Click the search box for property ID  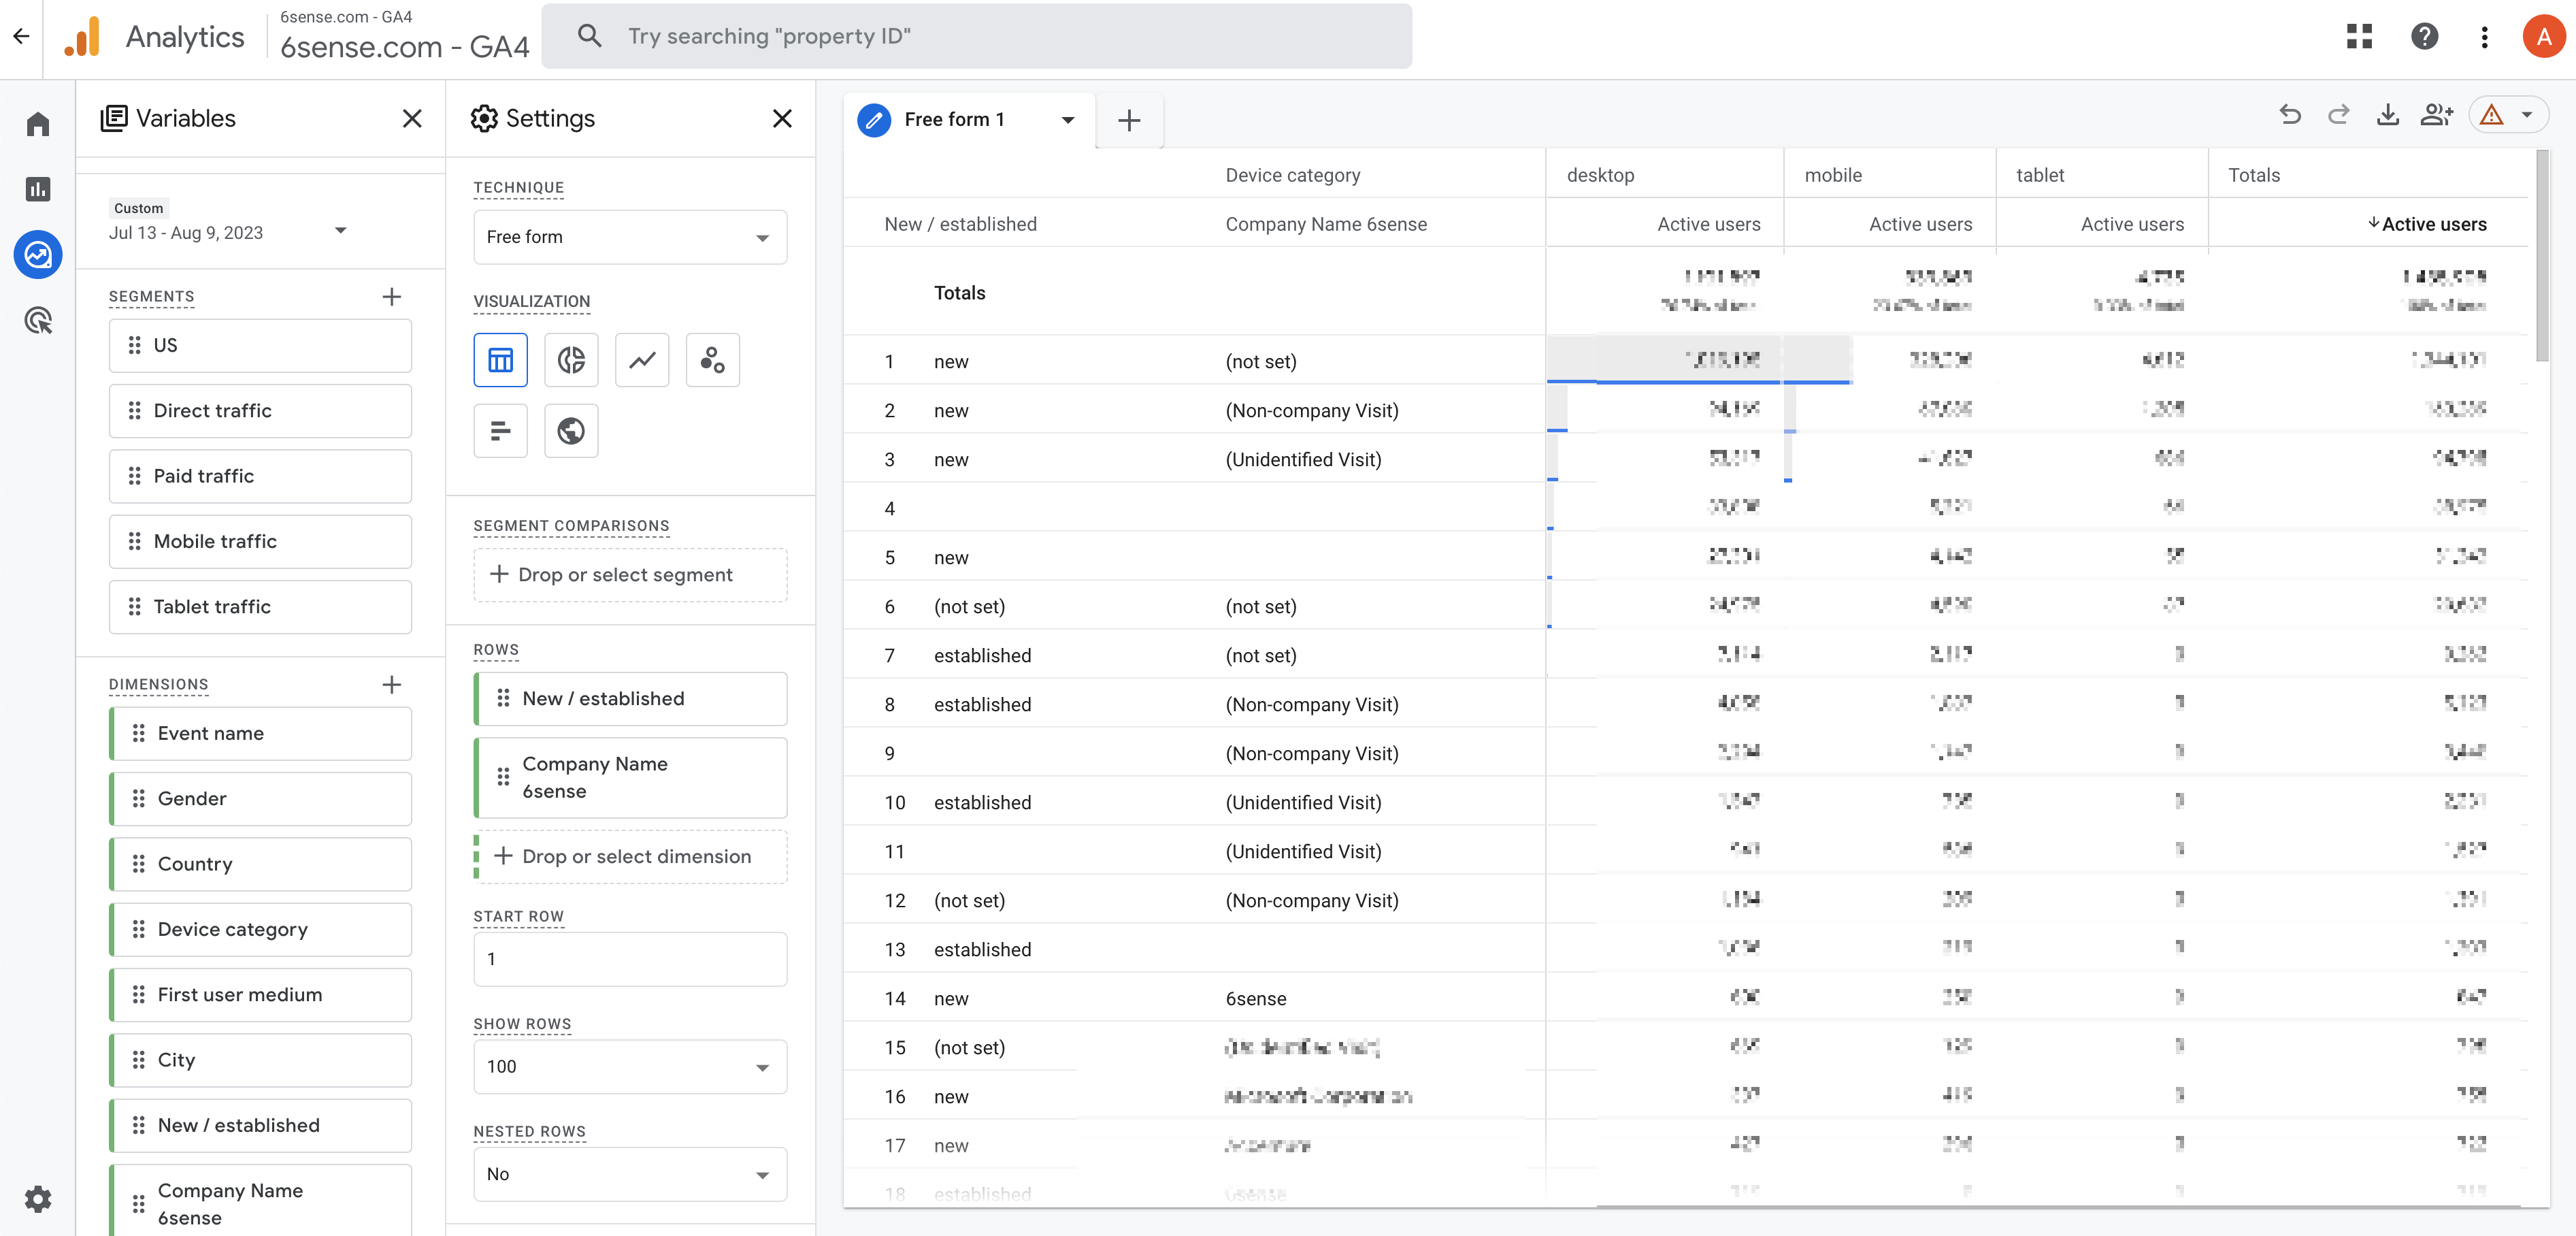pos(977,36)
